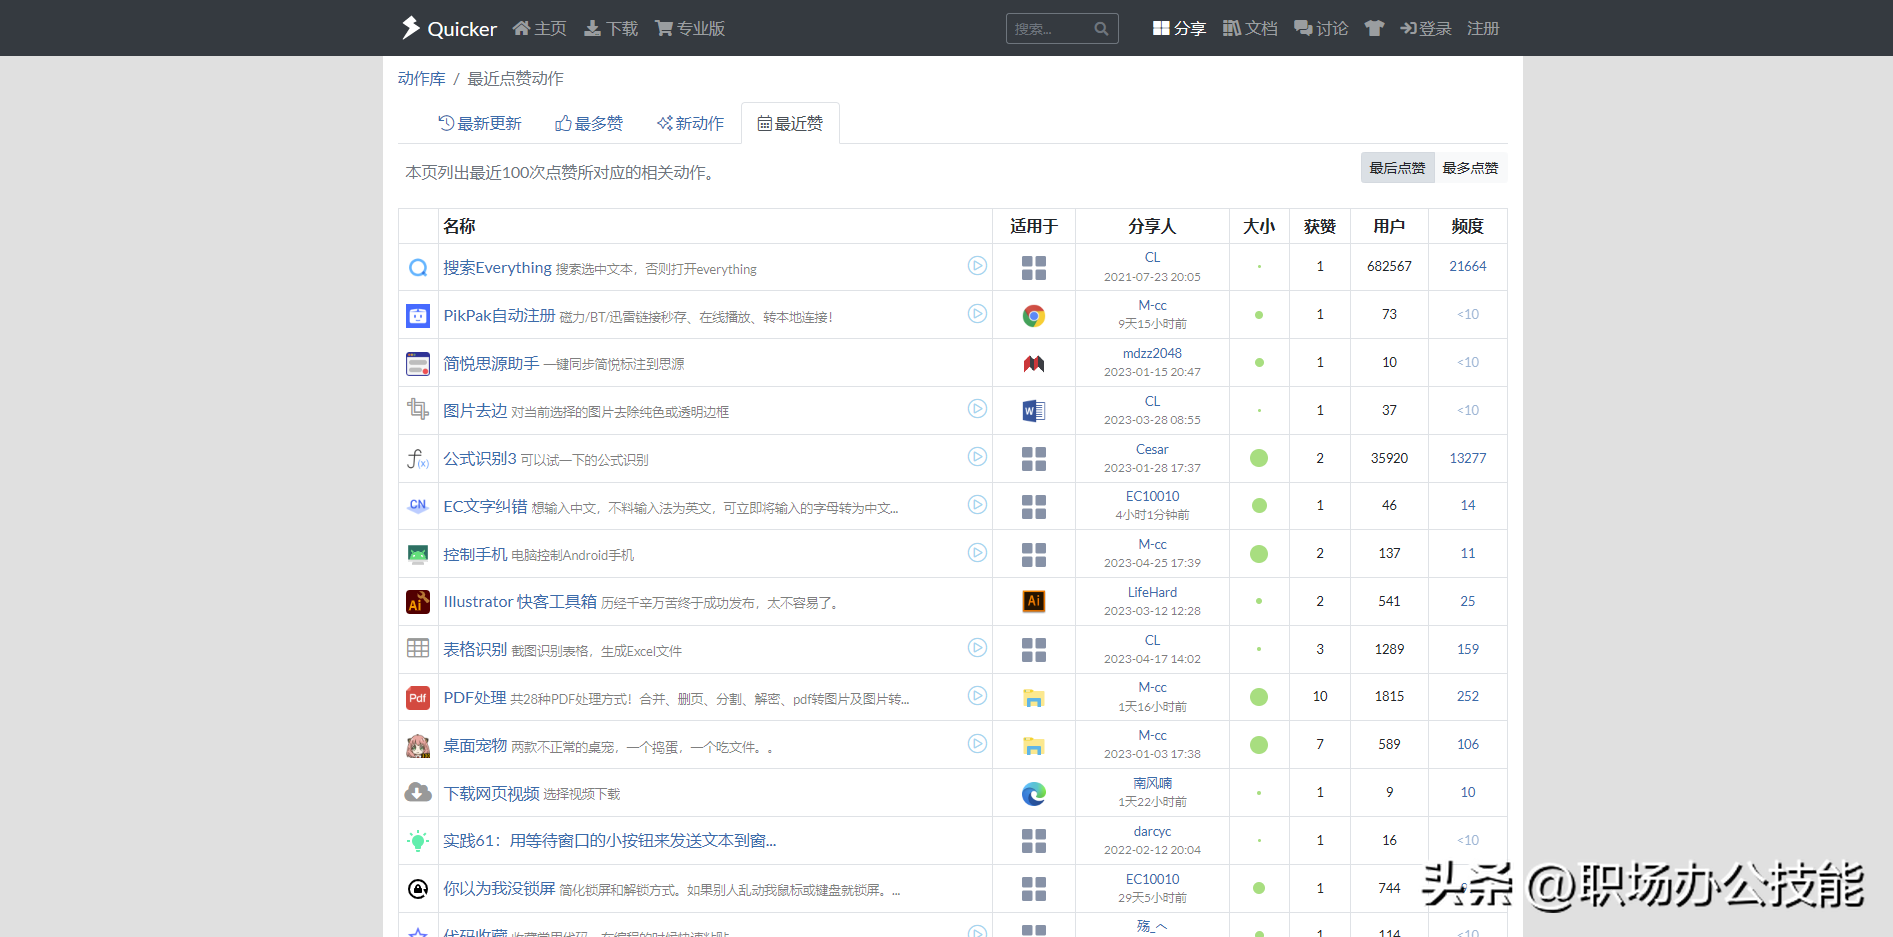Open sharer darcyc profile link
The width and height of the screenshot is (1893, 937).
tap(1152, 831)
